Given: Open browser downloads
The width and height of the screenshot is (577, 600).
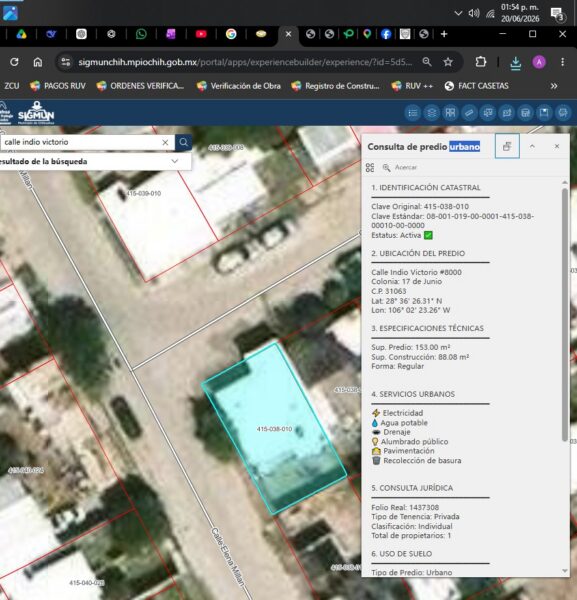Looking at the screenshot, I should pyautogui.click(x=516, y=63).
